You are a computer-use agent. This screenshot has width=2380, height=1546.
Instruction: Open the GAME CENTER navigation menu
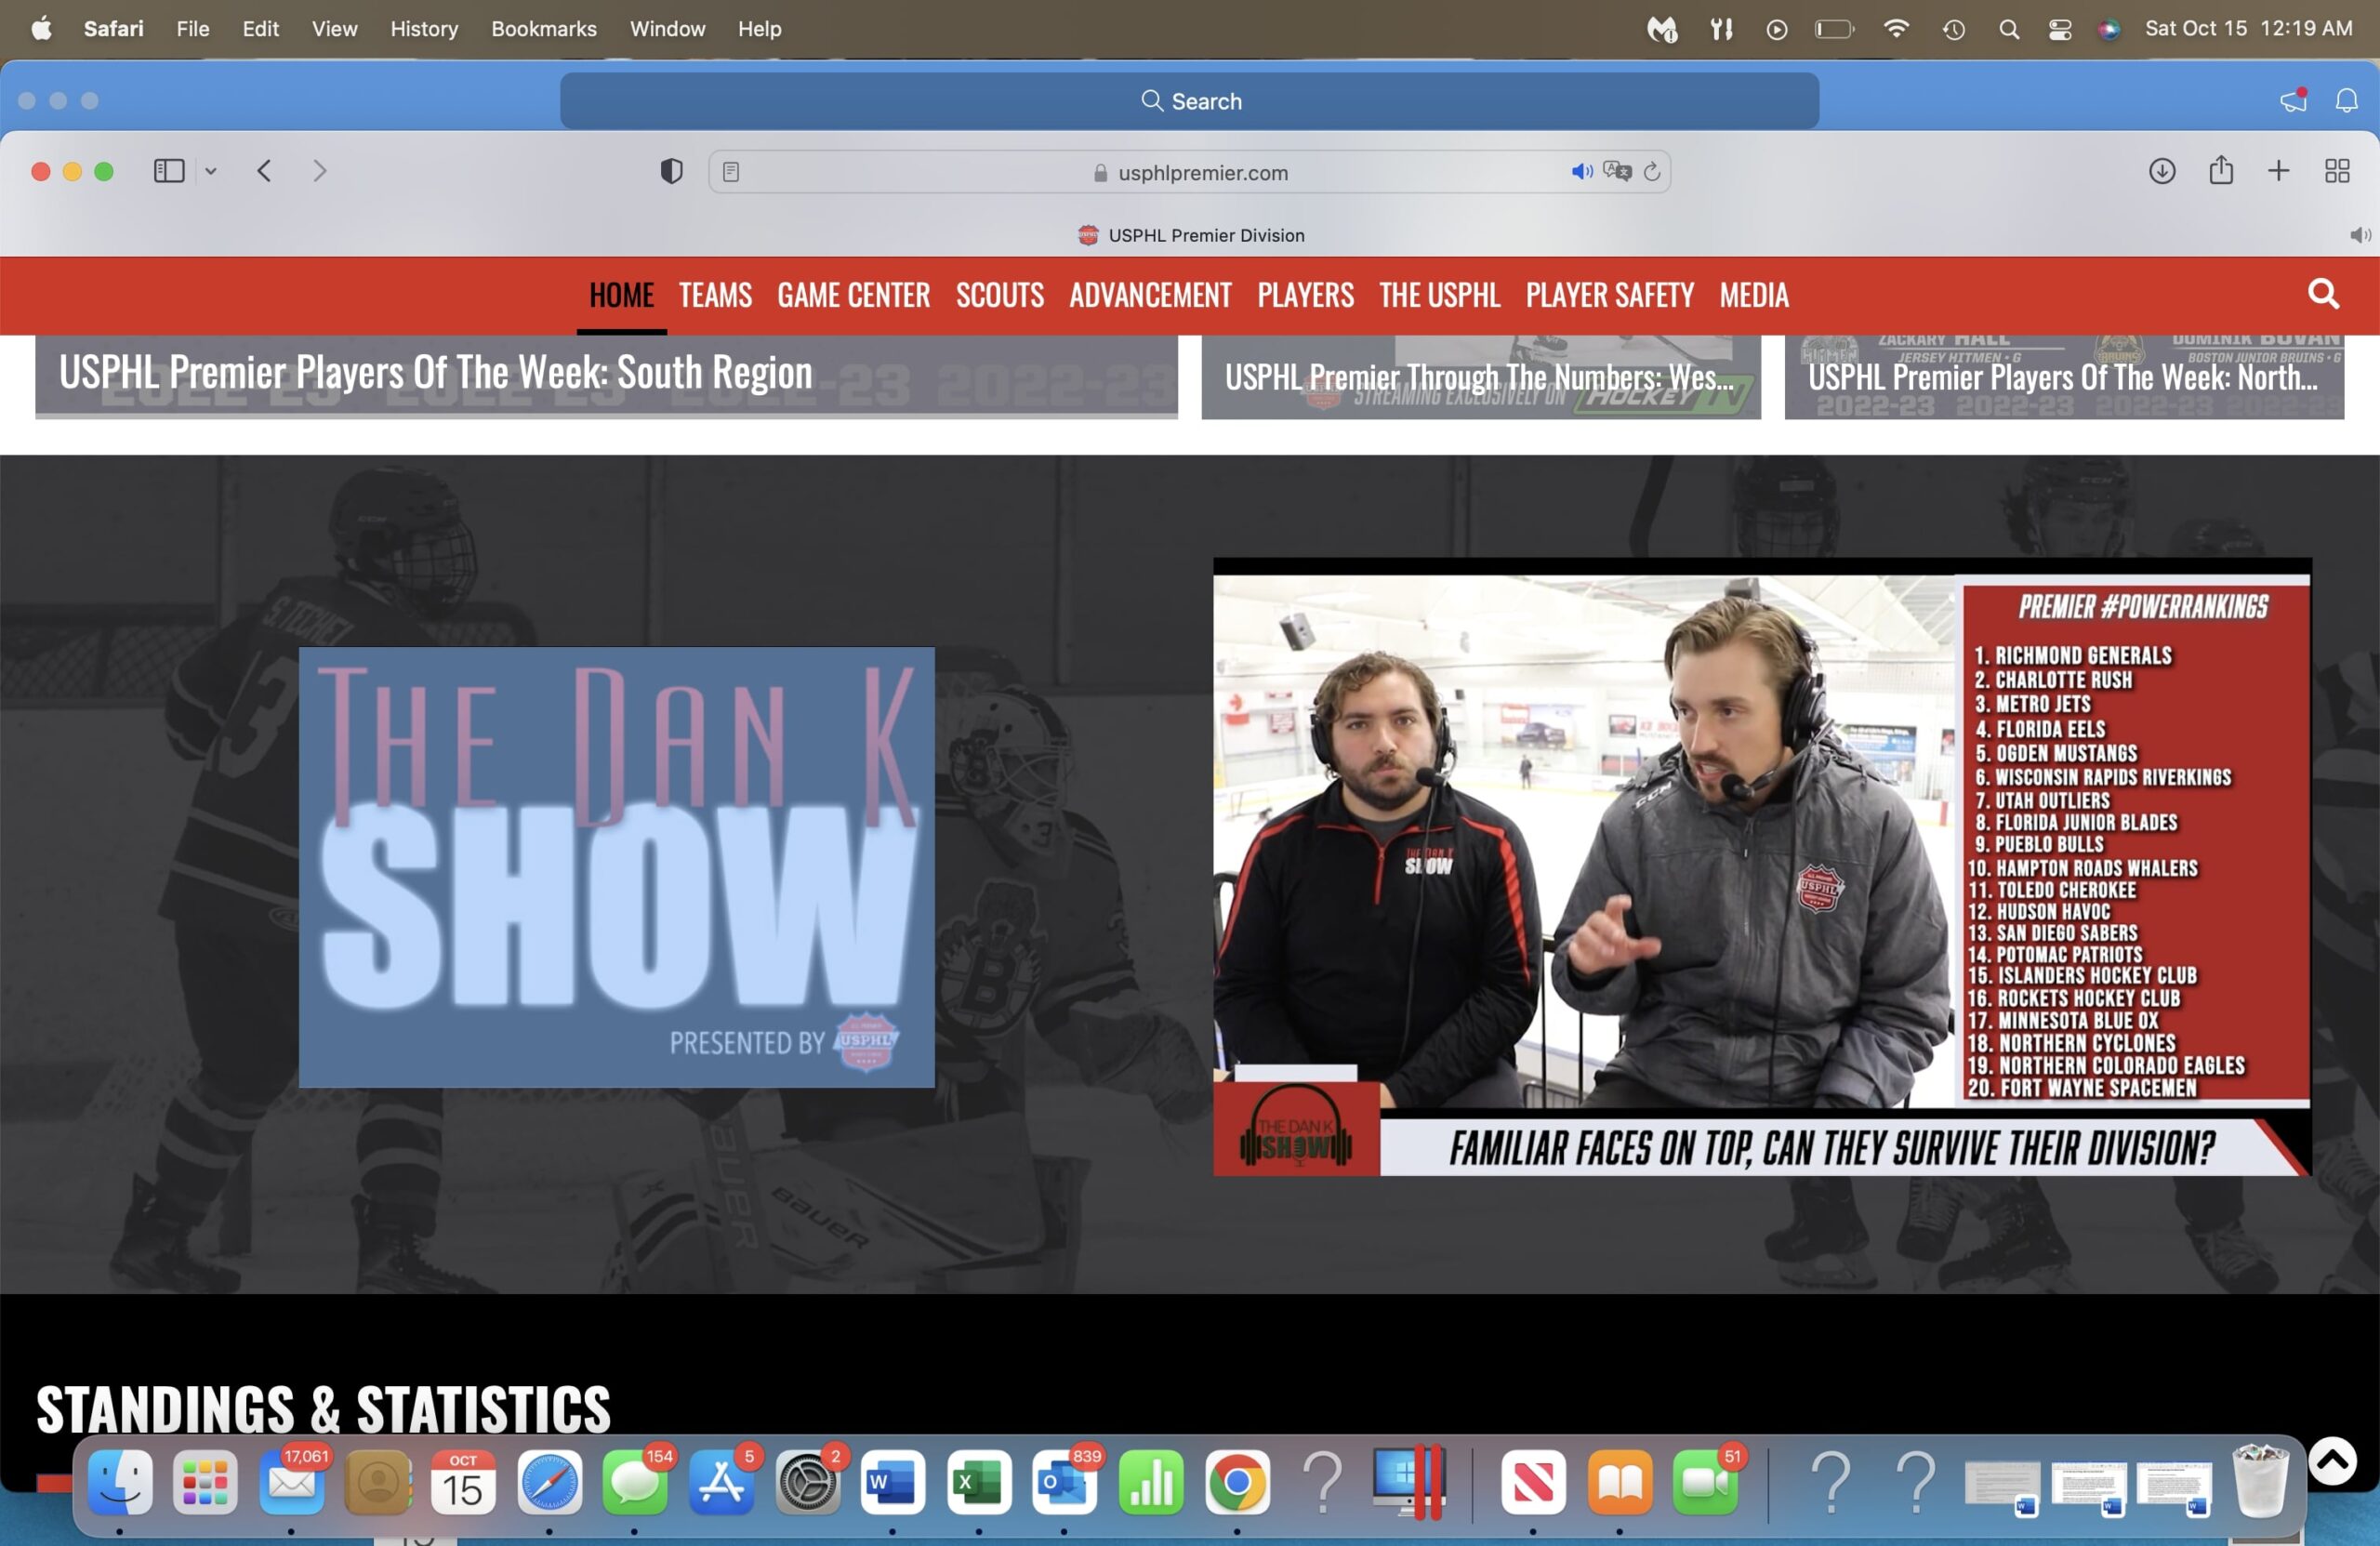click(x=853, y=295)
